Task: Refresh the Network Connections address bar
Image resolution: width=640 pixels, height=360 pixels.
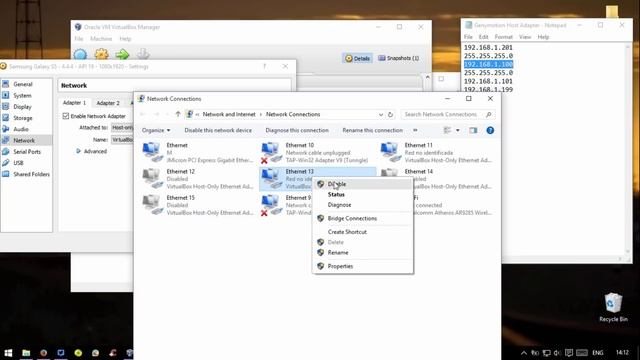Action: coord(390,114)
